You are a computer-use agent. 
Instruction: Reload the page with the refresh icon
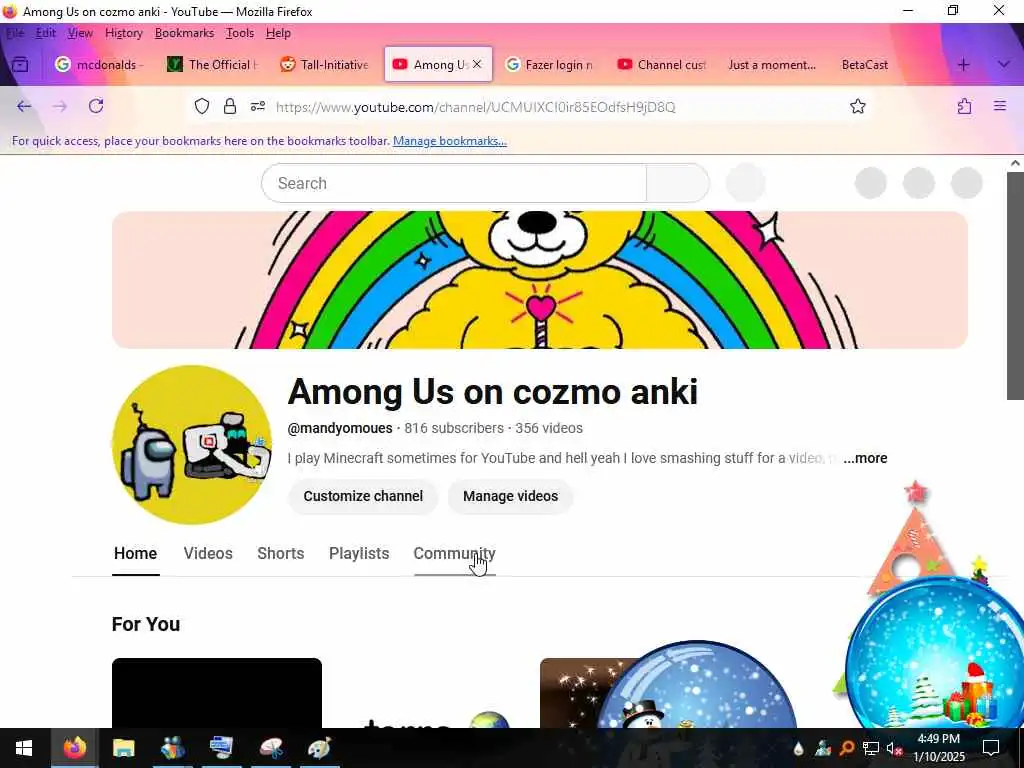tap(96, 106)
